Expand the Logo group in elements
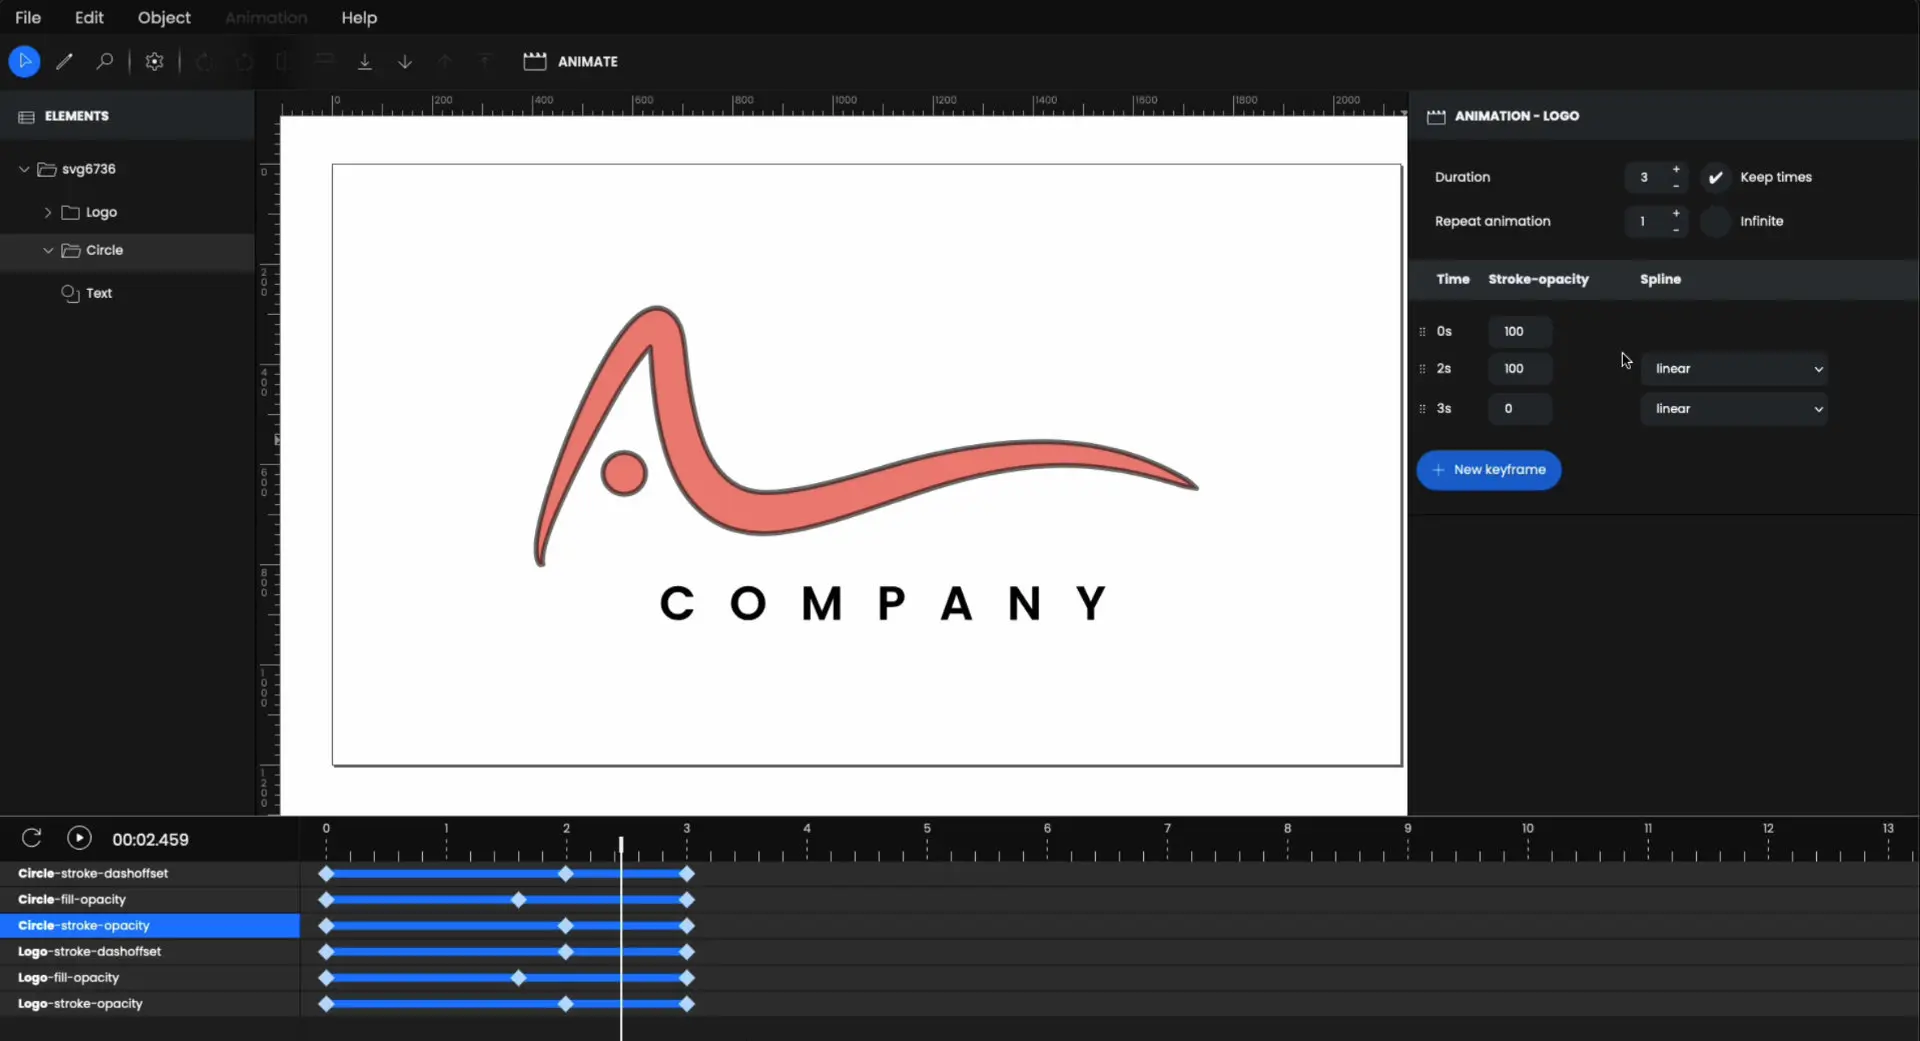The height and width of the screenshot is (1041, 1920). 47,212
